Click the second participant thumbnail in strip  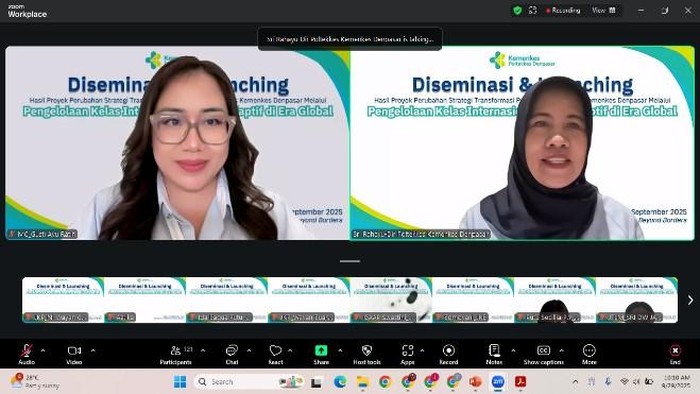pyautogui.click(x=145, y=300)
